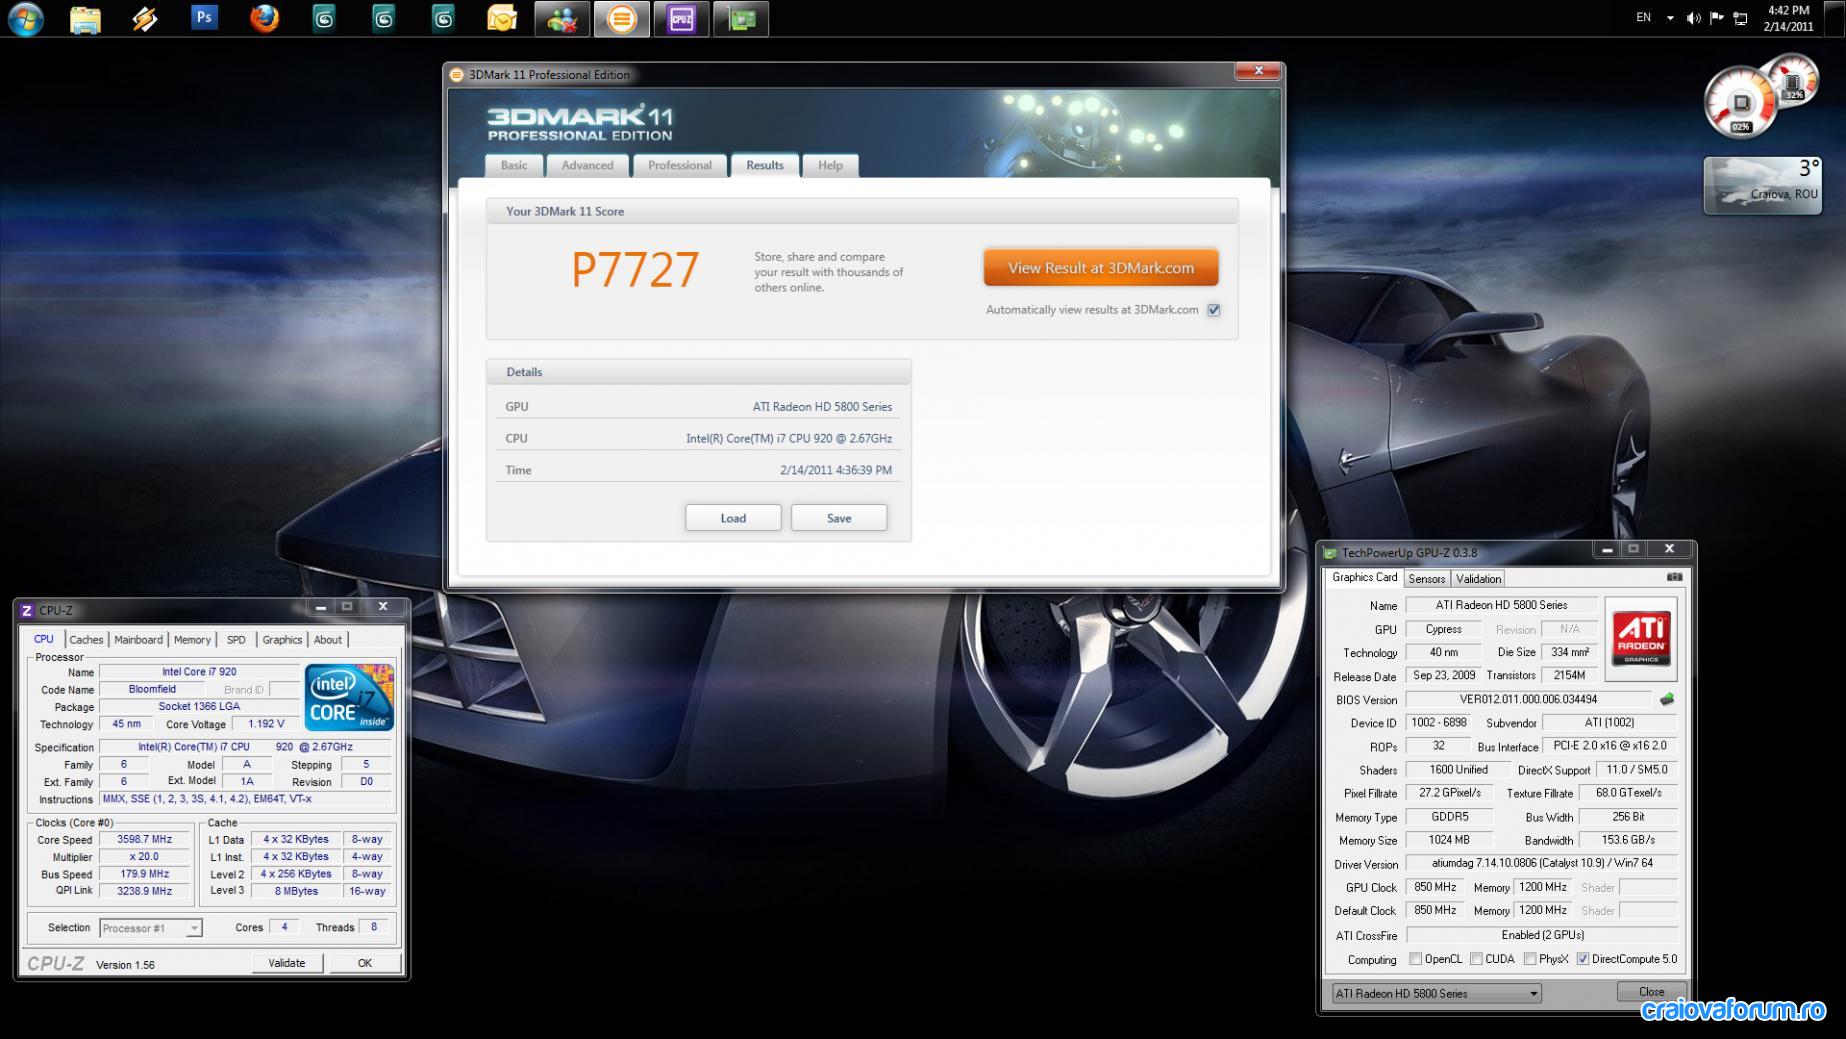This screenshot has height=1039, width=1846.
Task: Switch to Advanced tab in 3DMark
Action: pyautogui.click(x=588, y=166)
